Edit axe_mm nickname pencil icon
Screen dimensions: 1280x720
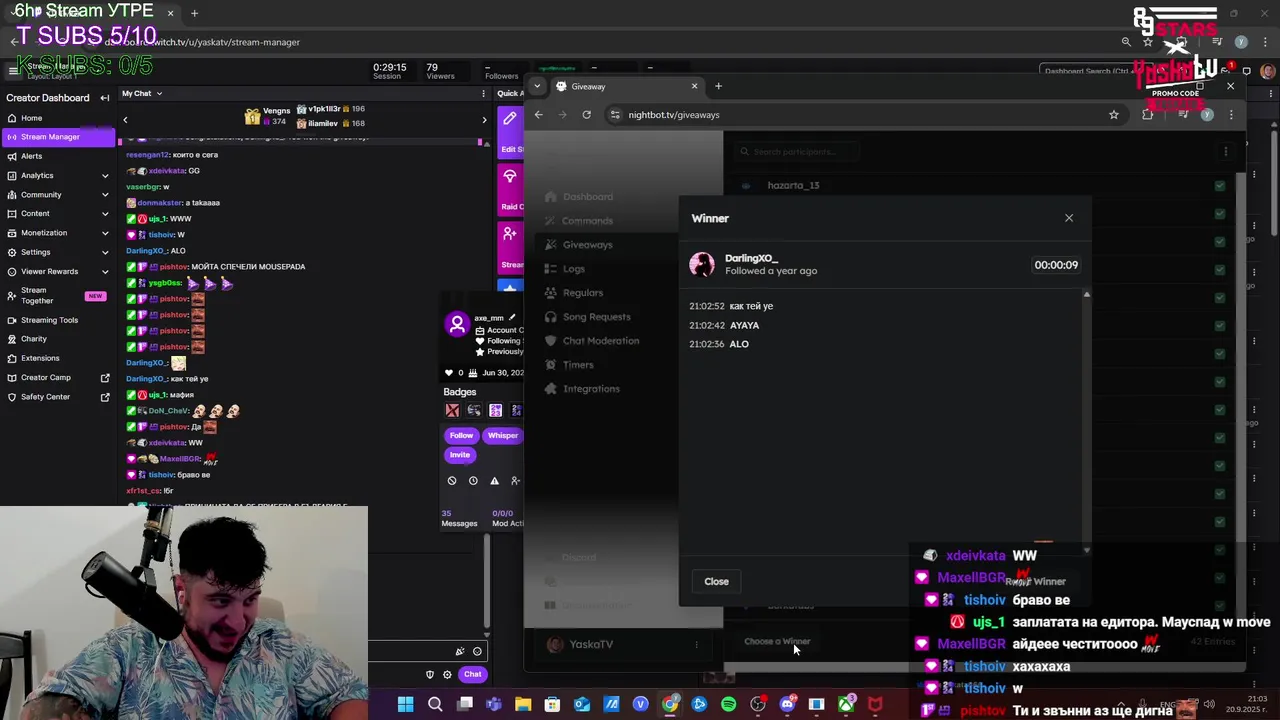pyautogui.click(x=512, y=318)
